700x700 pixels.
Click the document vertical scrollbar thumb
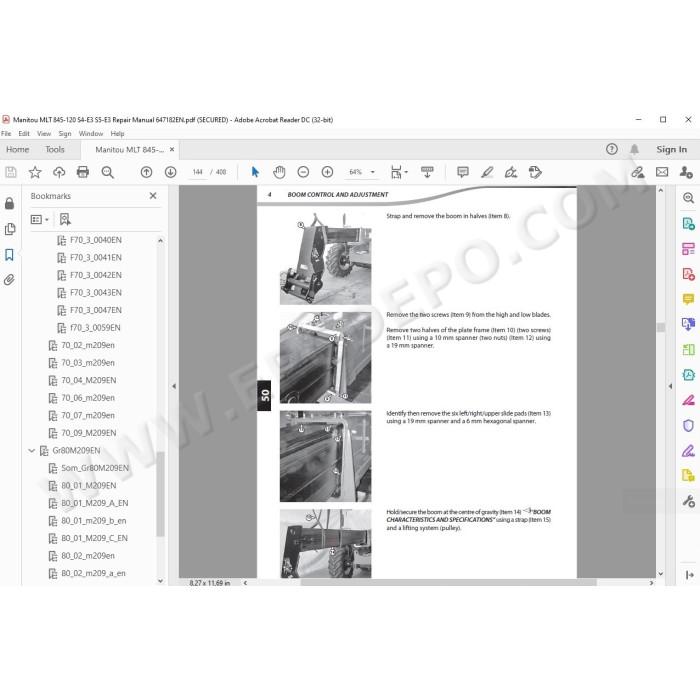point(661,327)
